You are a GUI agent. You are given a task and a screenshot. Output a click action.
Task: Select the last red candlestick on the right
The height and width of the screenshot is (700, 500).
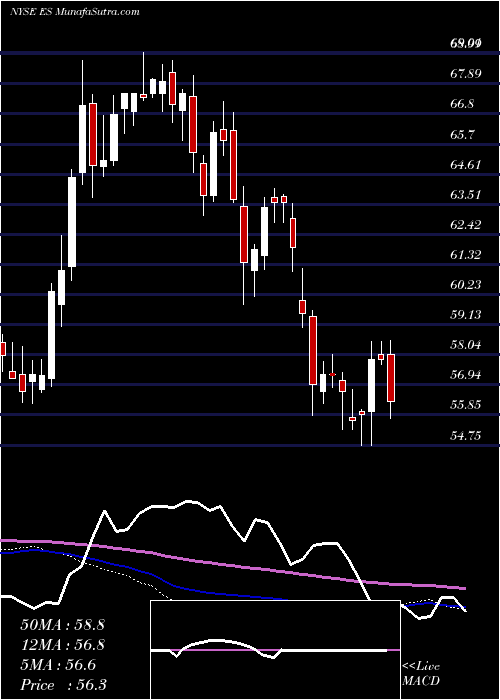(391, 378)
